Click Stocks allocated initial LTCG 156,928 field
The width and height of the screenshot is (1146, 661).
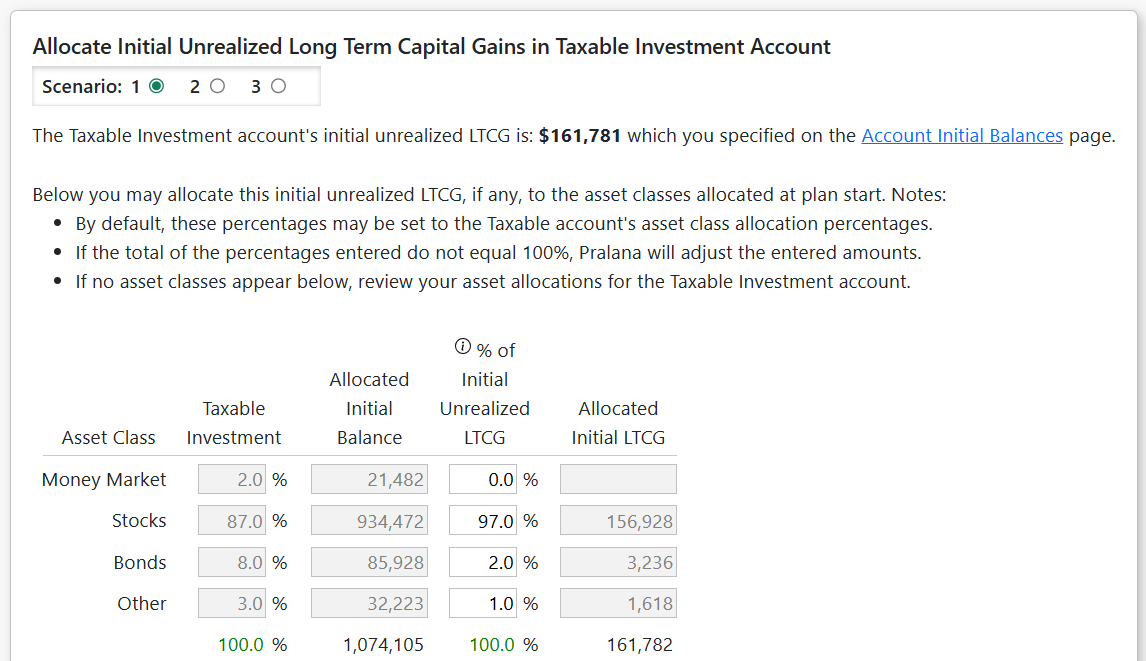(618, 521)
